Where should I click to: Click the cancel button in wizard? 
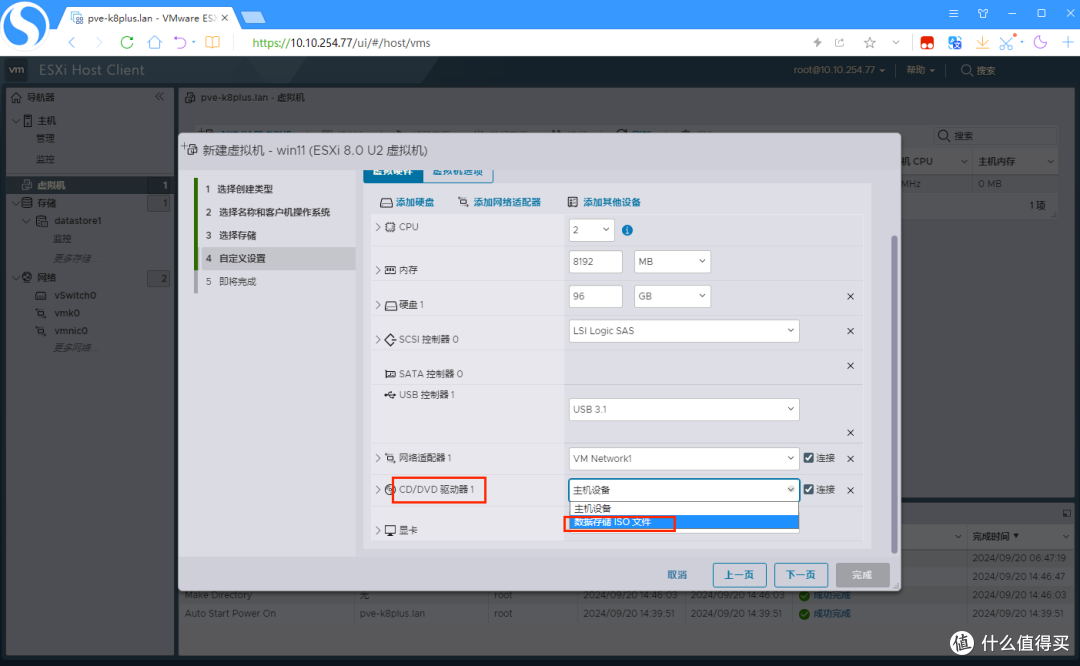click(x=677, y=574)
